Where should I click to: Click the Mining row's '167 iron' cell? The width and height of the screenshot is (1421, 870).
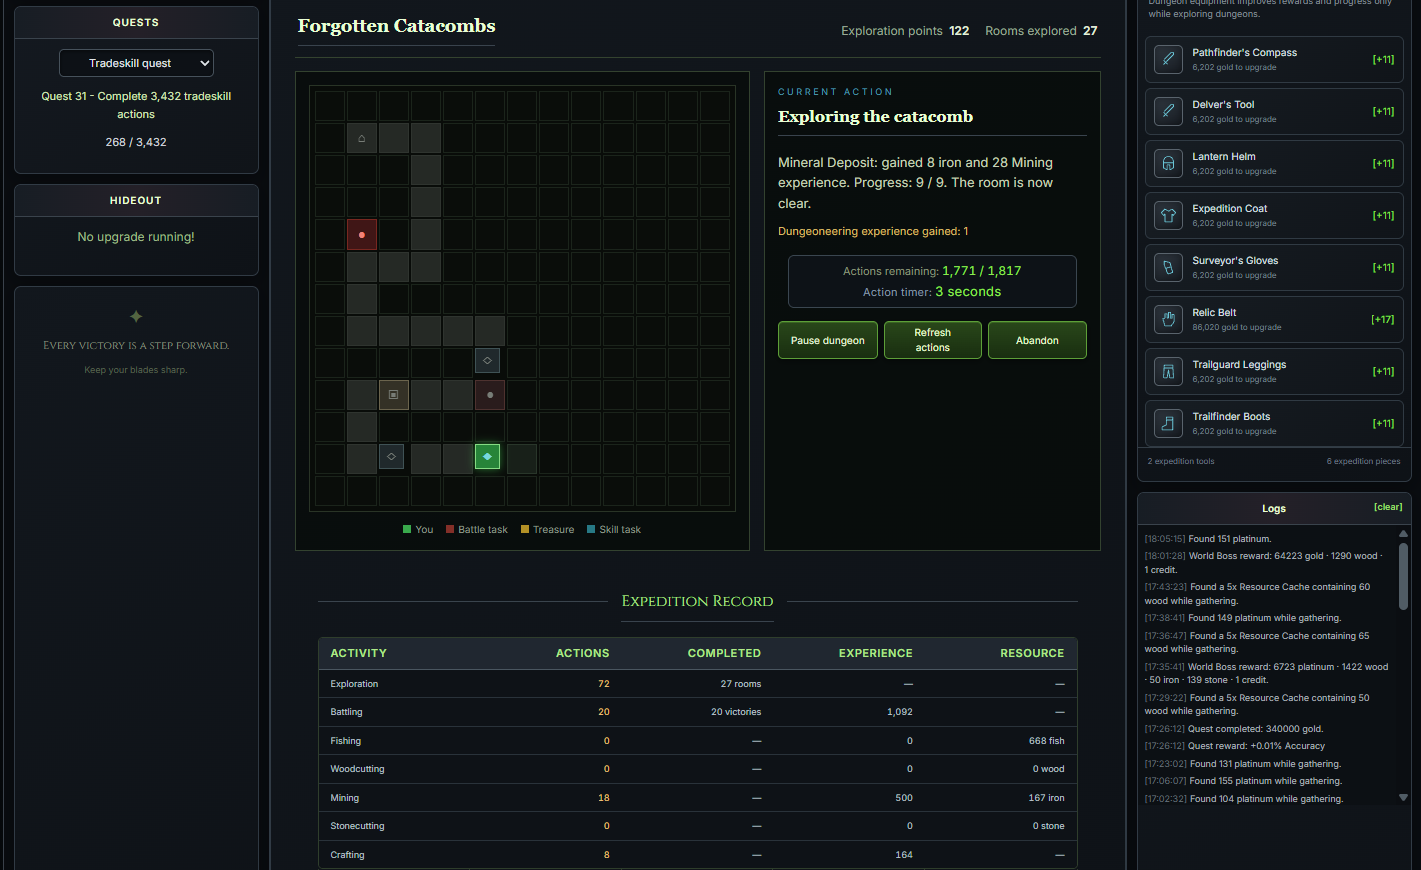(1046, 798)
